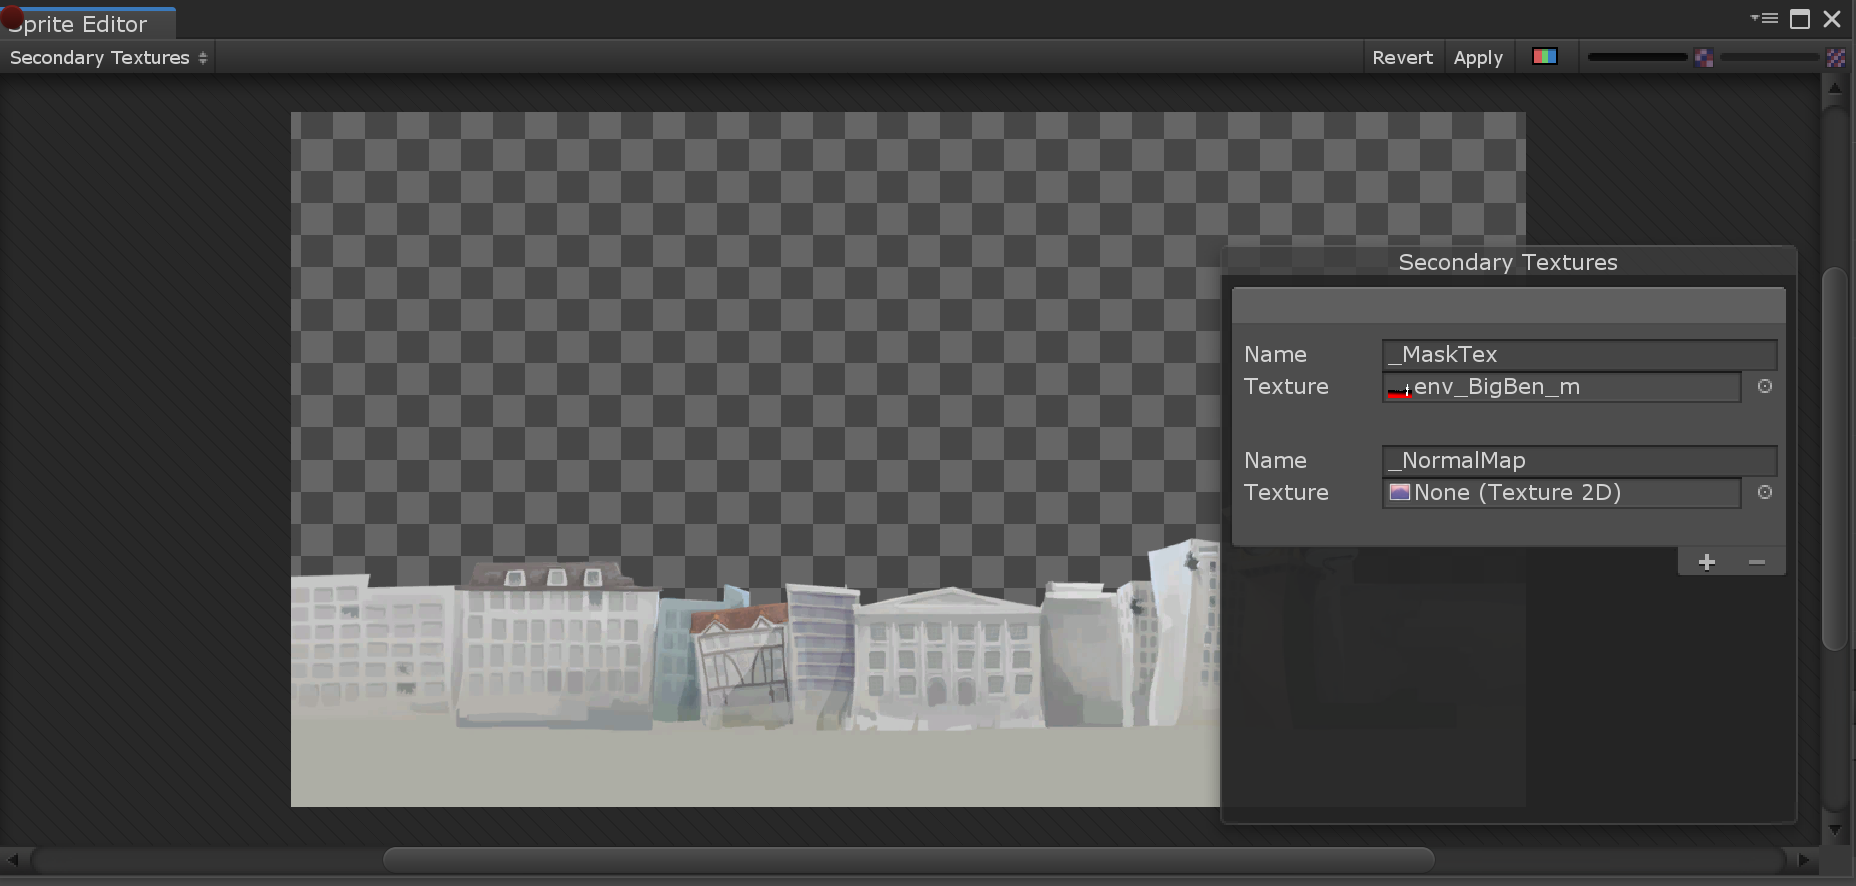Open the Sprite Editor window options menu
The image size is (1856, 886).
(x=1764, y=18)
